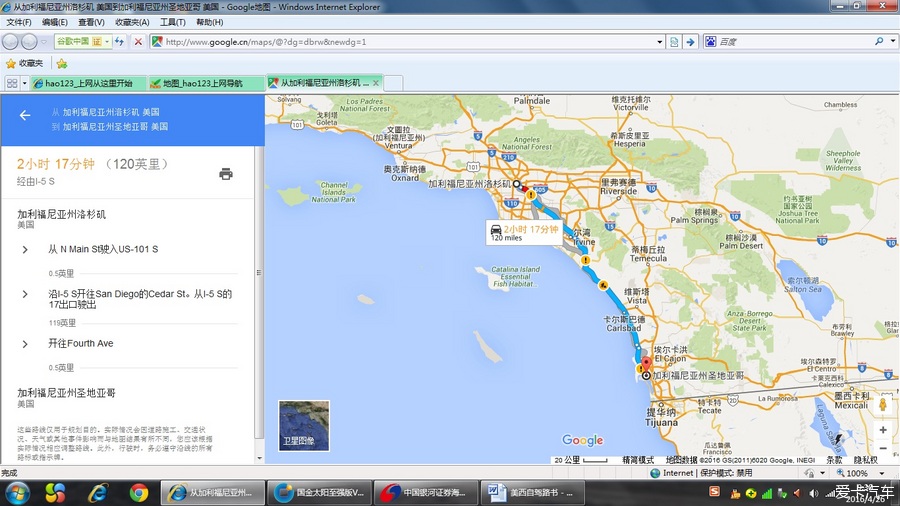Zoom in on the map with the plus button
The height and width of the screenshot is (506, 900).
tap(883, 430)
